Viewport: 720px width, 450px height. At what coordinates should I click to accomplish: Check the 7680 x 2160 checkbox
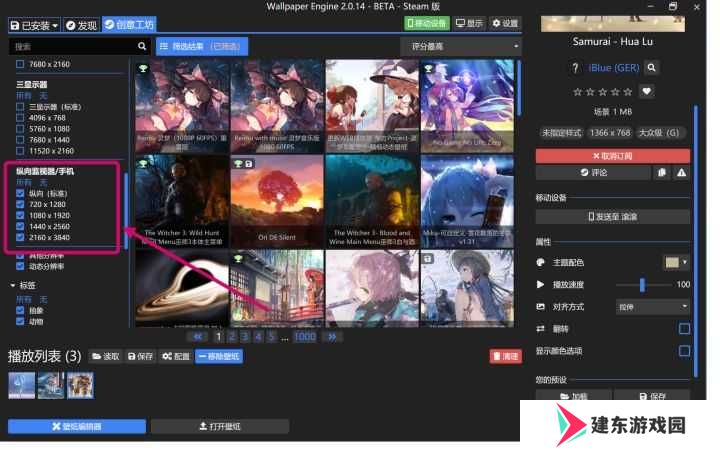(20, 64)
